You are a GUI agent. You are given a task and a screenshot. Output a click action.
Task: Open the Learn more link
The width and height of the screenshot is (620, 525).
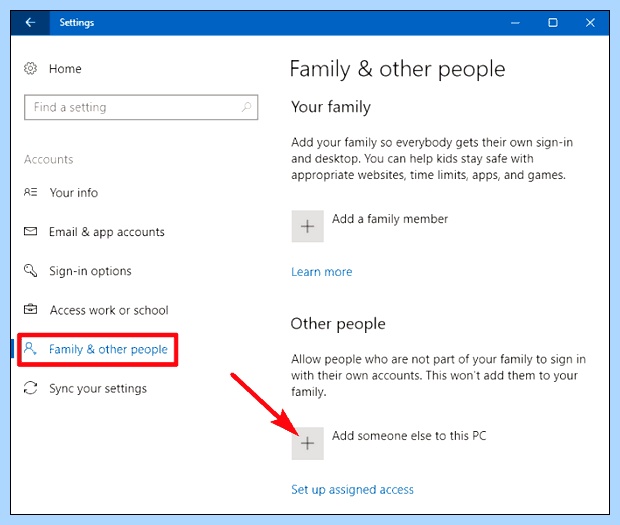coord(321,272)
